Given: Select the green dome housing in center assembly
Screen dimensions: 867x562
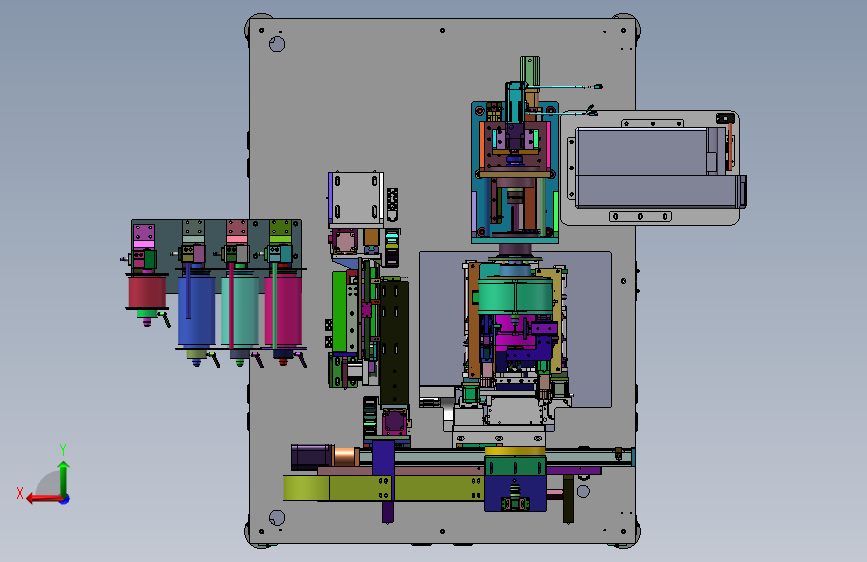Looking at the screenshot, I should (515, 295).
